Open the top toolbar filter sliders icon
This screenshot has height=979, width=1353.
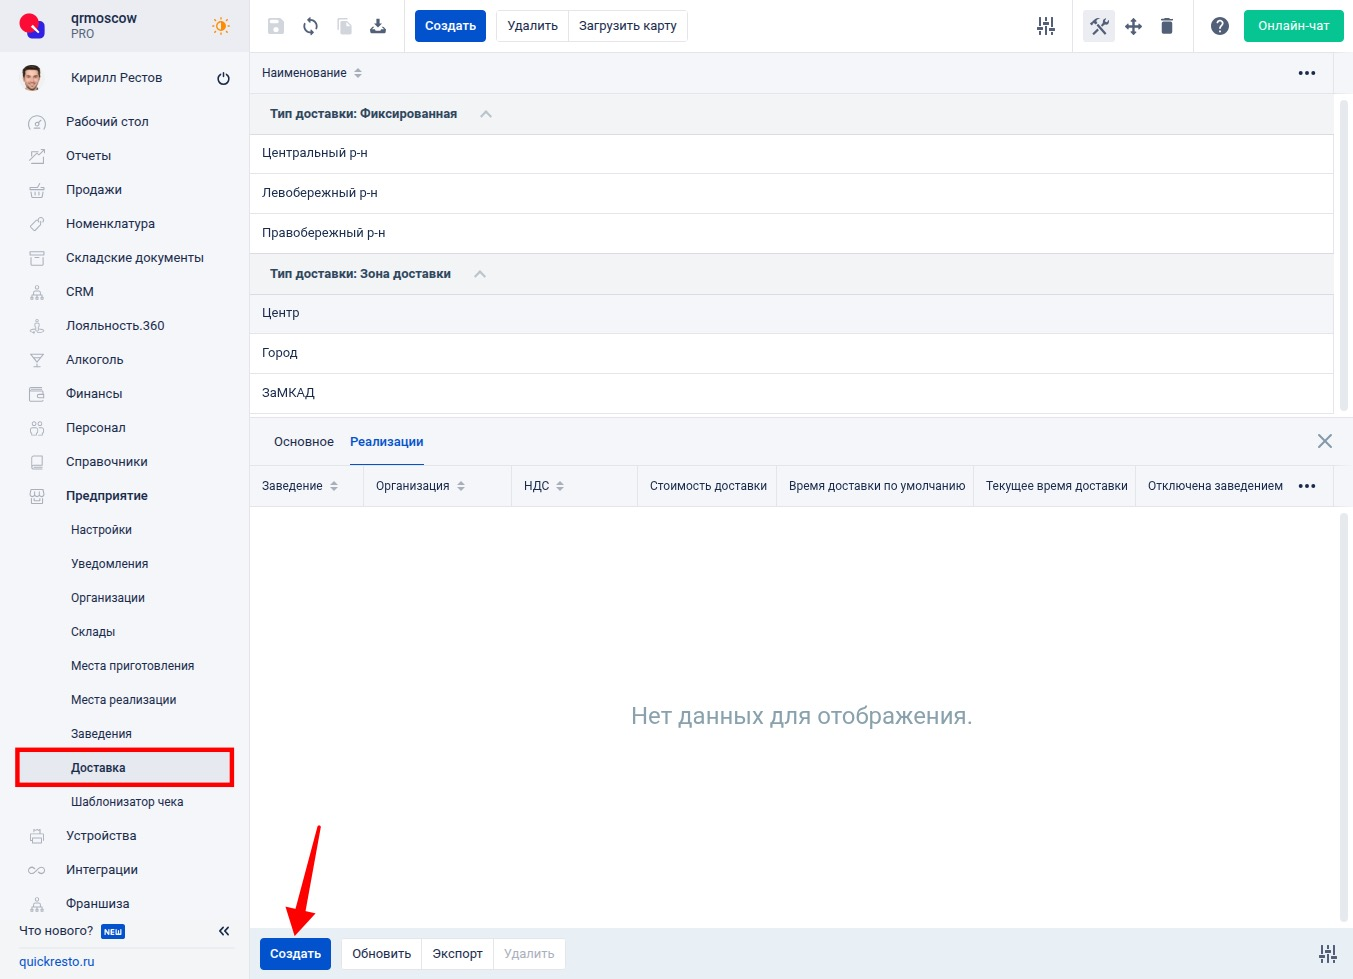click(1046, 26)
